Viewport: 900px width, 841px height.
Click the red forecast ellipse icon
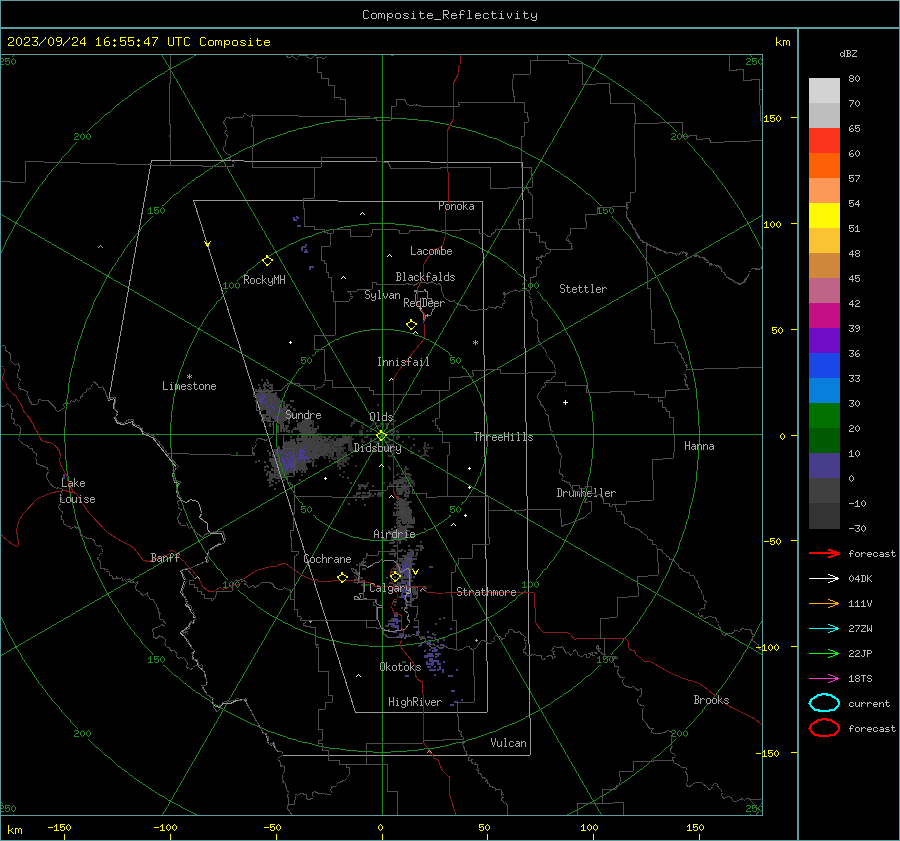tap(824, 728)
